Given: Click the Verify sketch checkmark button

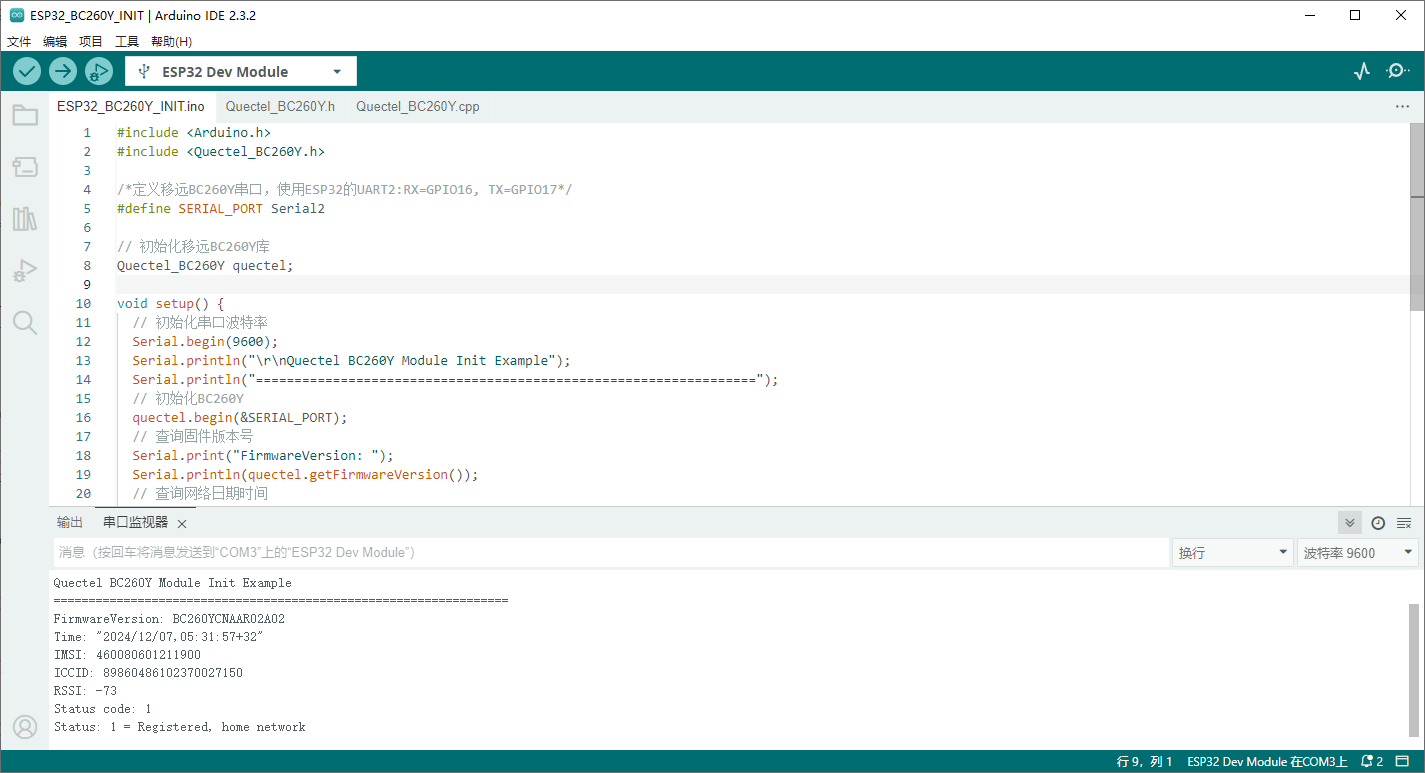Looking at the screenshot, I should click(27, 71).
